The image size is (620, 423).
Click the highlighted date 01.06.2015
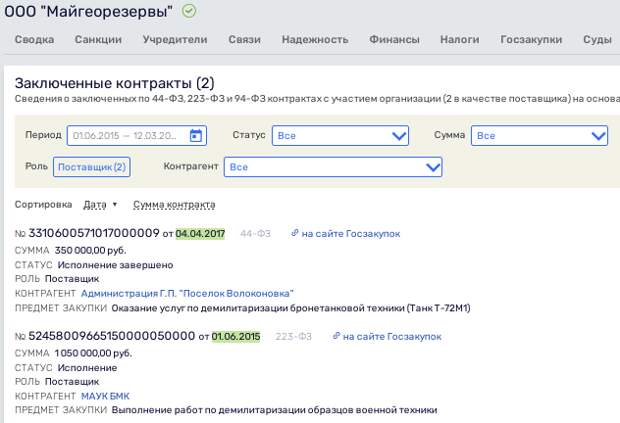tap(236, 336)
